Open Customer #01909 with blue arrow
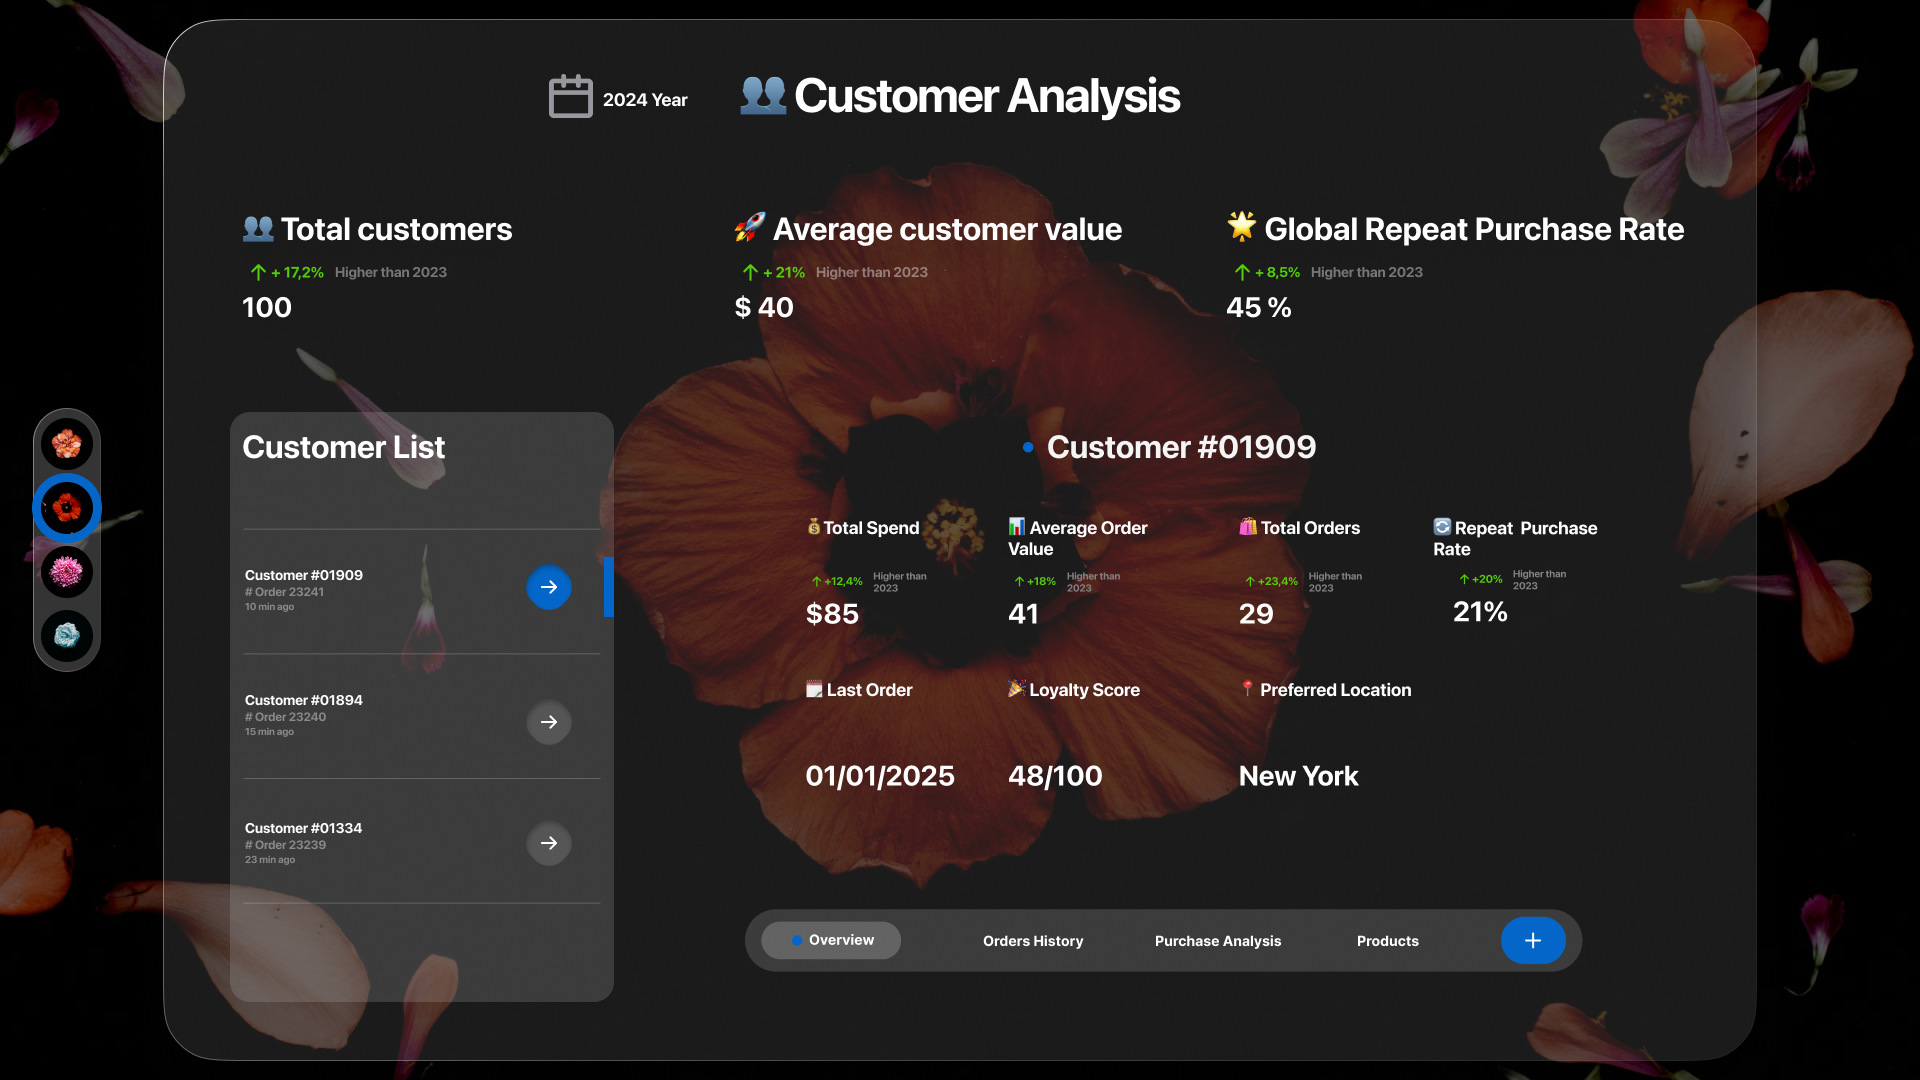Image resolution: width=1920 pixels, height=1080 pixels. (x=549, y=587)
